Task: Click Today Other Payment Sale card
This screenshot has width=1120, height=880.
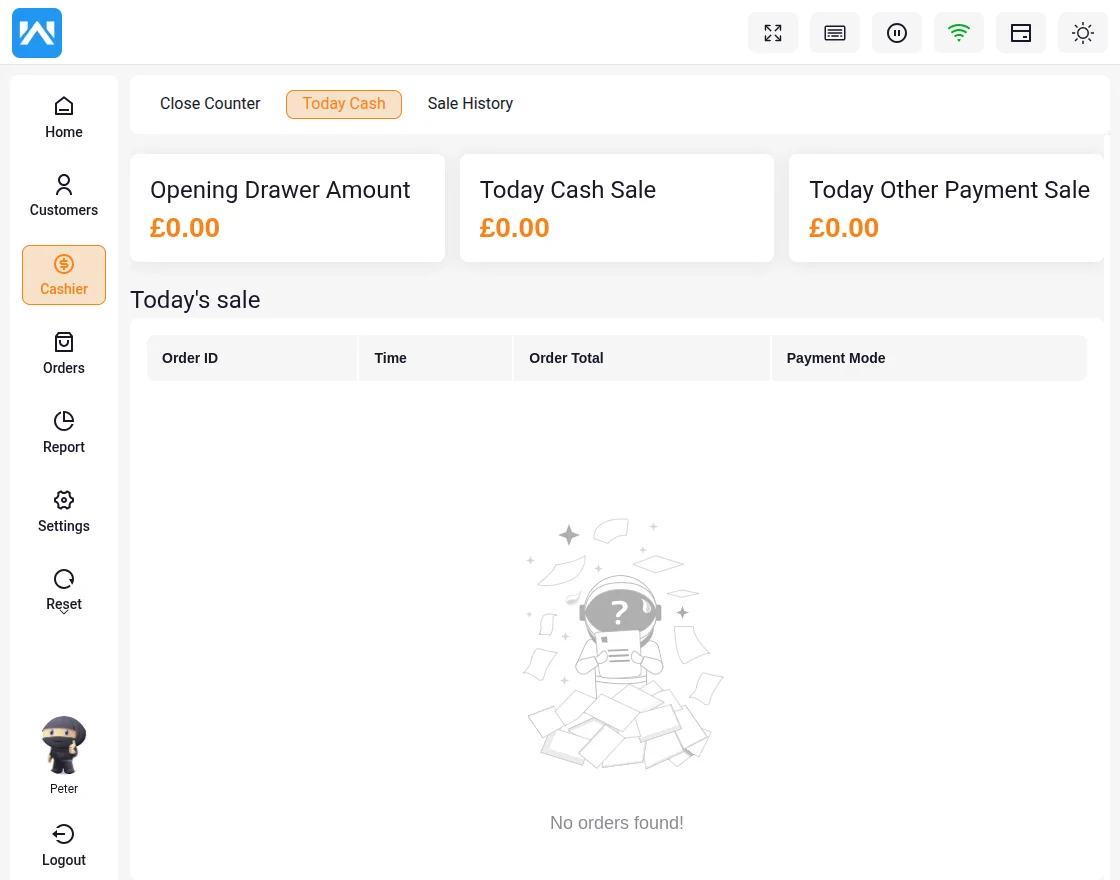Action: pyautogui.click(x=946, y=208)
